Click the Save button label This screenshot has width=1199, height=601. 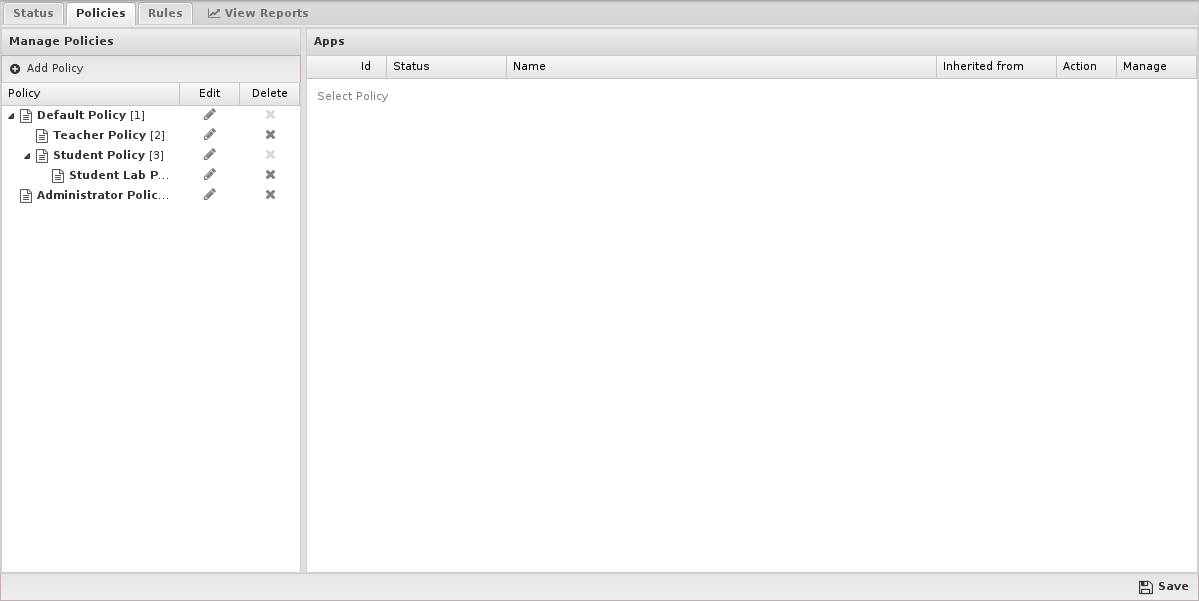point(1173,586)
